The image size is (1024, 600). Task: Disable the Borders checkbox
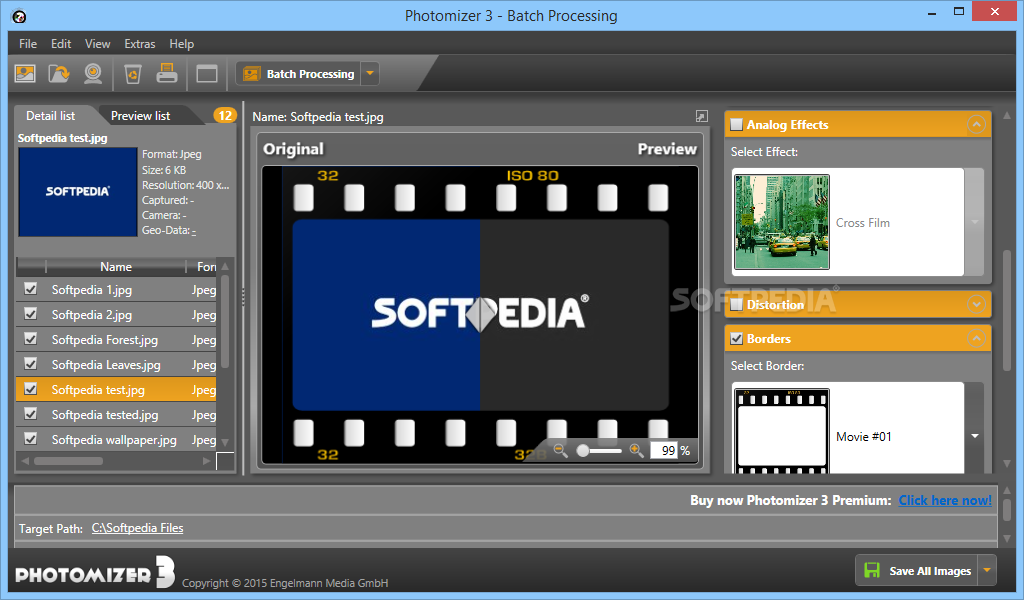[737, 338]
